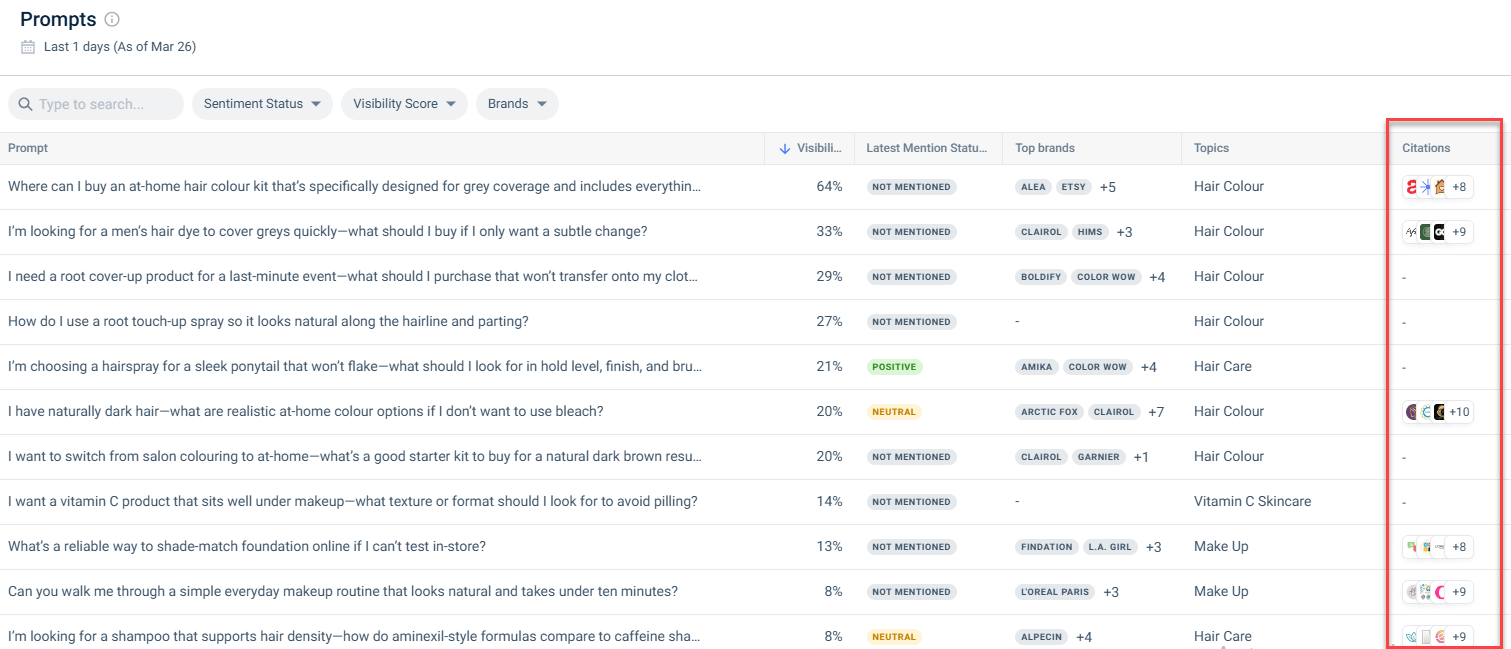Click the POSITIVE sentiment badge
The height and width of the screenshot is (649, 1511).
point(894,367)
